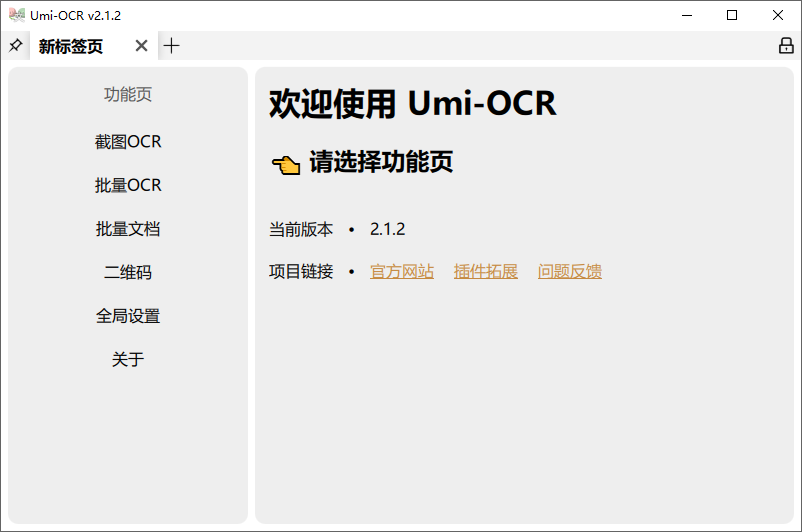The image size is (802, 532).
Task: Open the 关于 page
Action: (128, 359)
